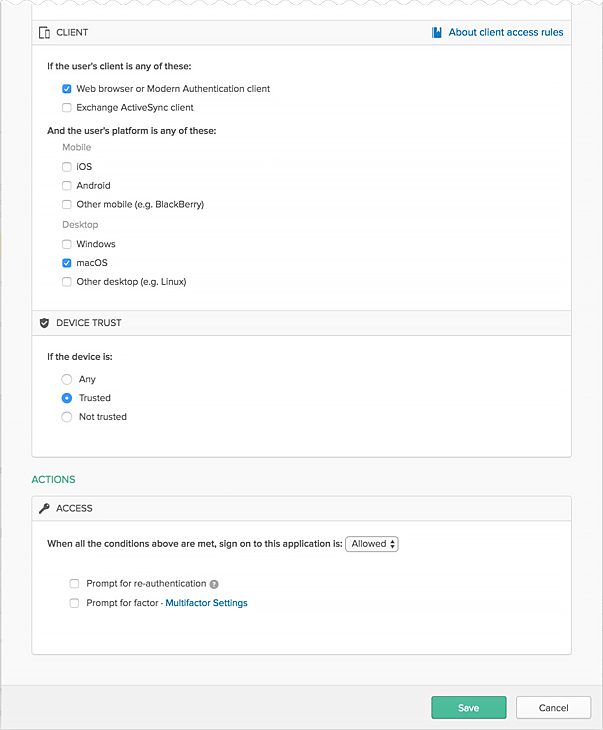
Task: Click the Device Trust shield icon
Action: coord(44,323)
